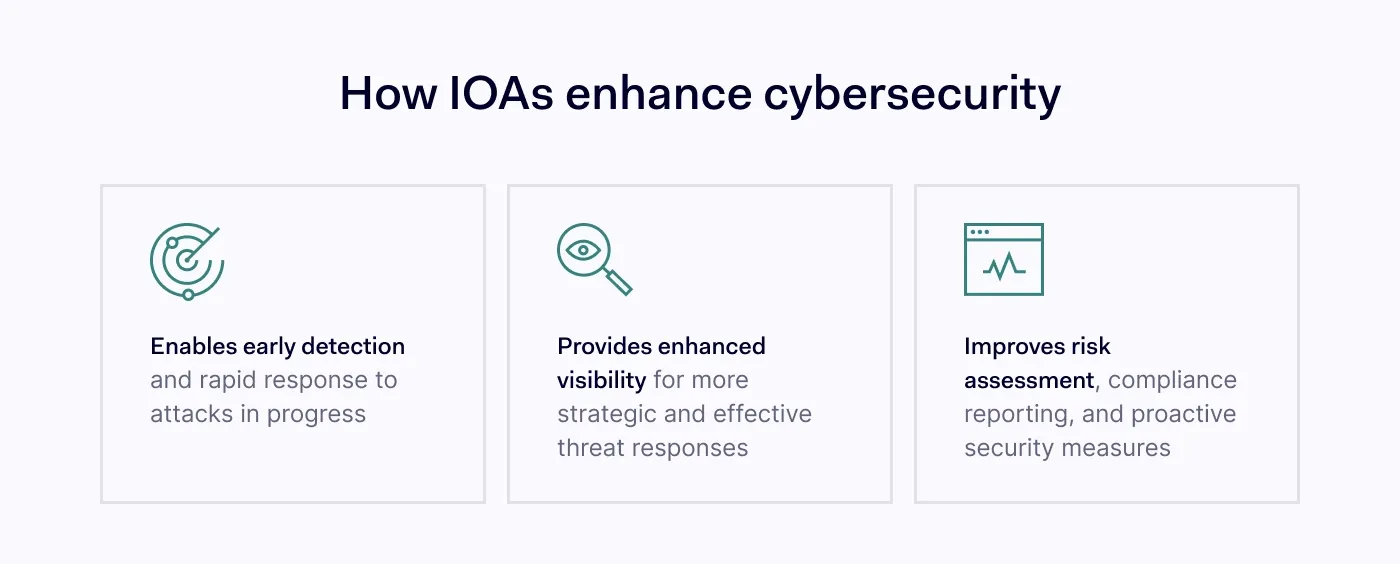Screen dimensions: 1400x564
Task: Click the "security measures" text line
Action: (1067, 448)
